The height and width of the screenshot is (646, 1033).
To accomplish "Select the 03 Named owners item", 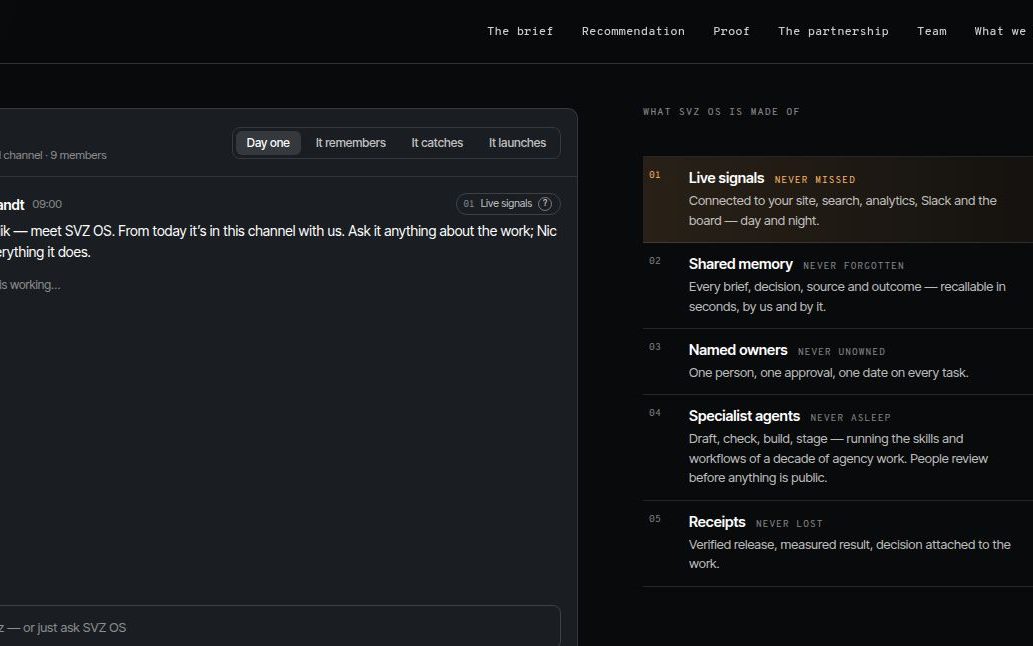I will pos(838,362).
